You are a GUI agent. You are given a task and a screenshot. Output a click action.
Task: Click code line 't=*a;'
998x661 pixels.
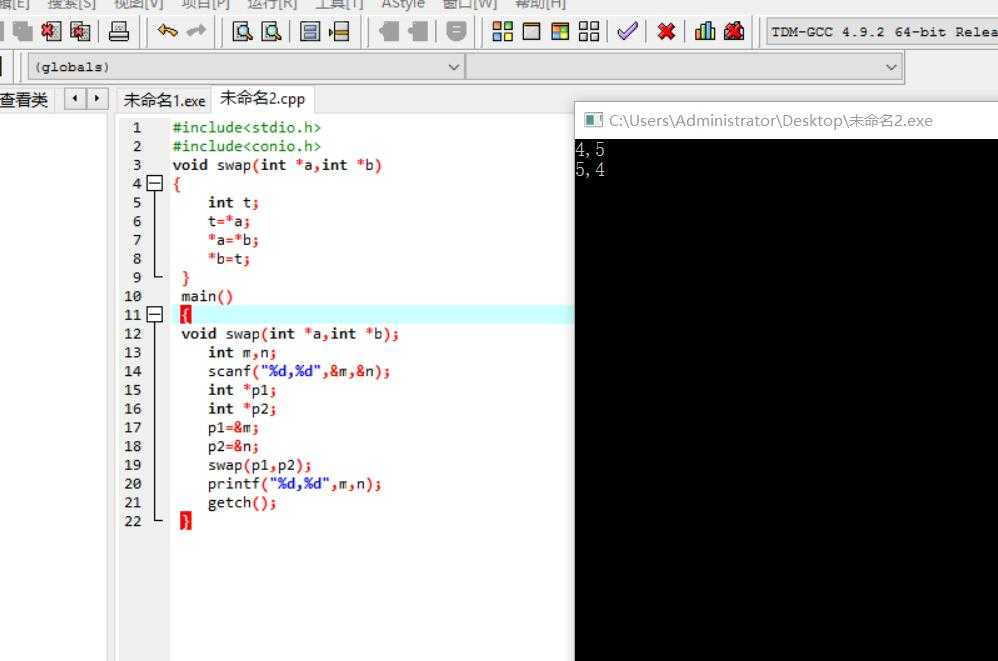pyautogui.click(x=228, y=221)
